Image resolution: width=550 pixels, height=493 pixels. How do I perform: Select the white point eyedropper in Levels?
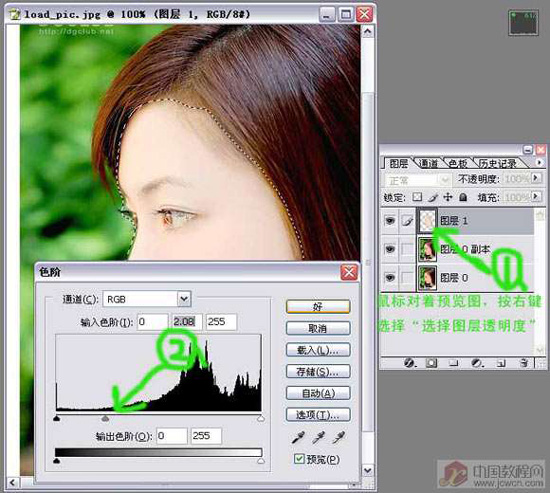(339, 437)
